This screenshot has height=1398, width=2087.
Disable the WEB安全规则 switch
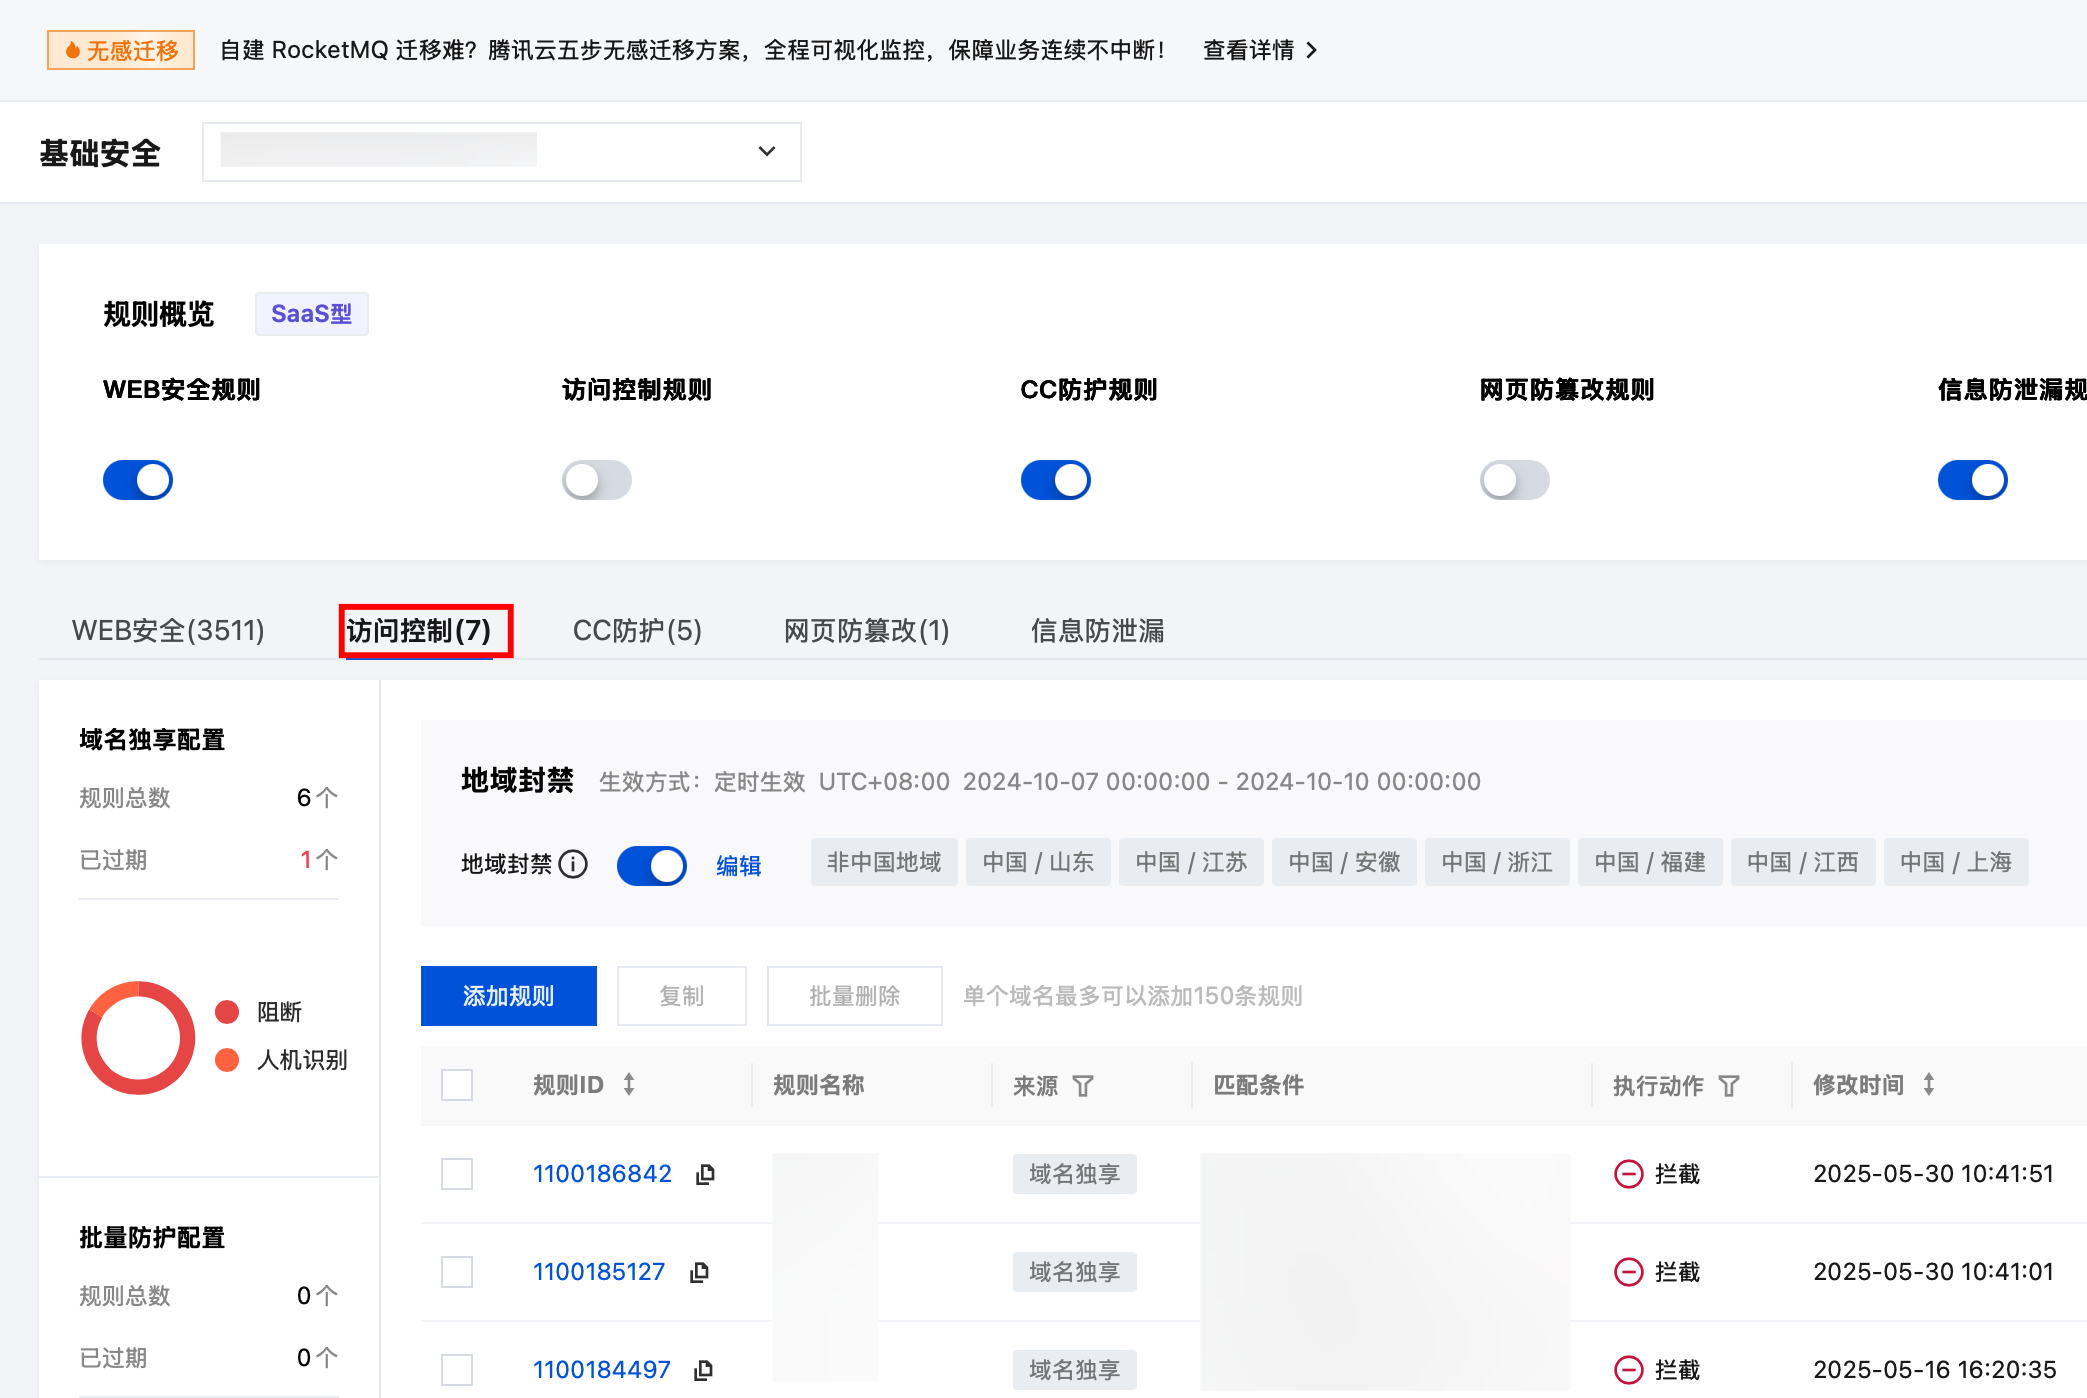point(138,480)
